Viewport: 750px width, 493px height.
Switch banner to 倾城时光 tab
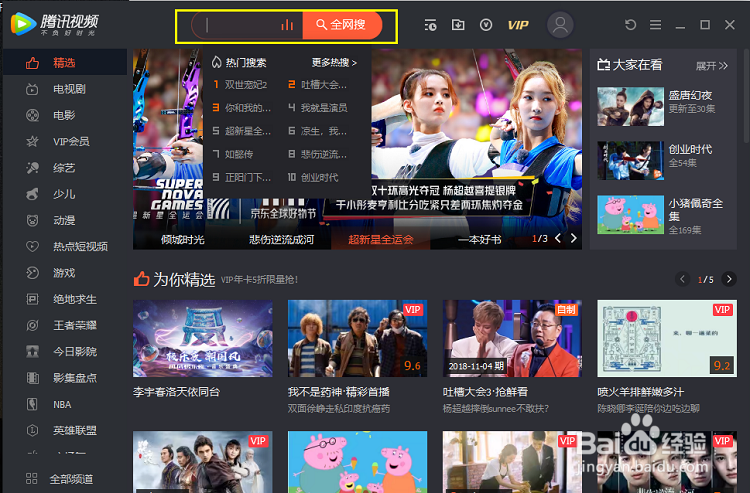(183, 240)
